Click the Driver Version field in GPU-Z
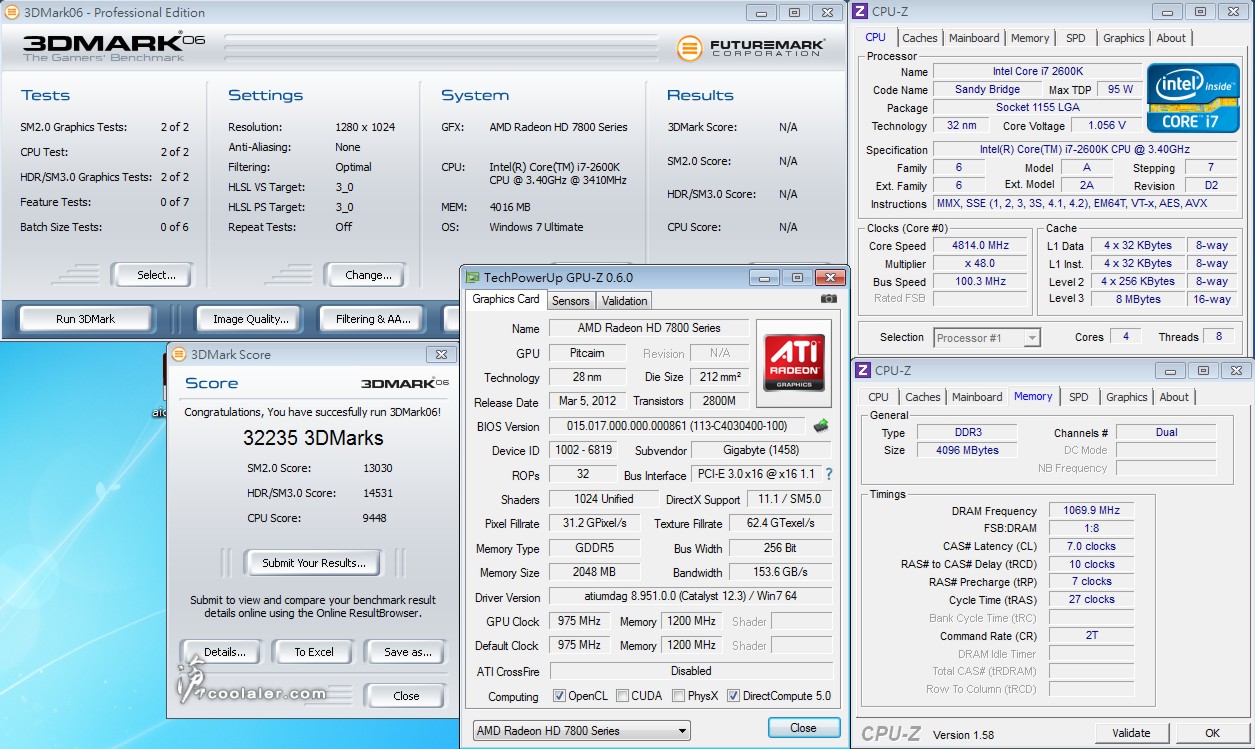This screenshot has width=1255, height=749. (691, 597)
